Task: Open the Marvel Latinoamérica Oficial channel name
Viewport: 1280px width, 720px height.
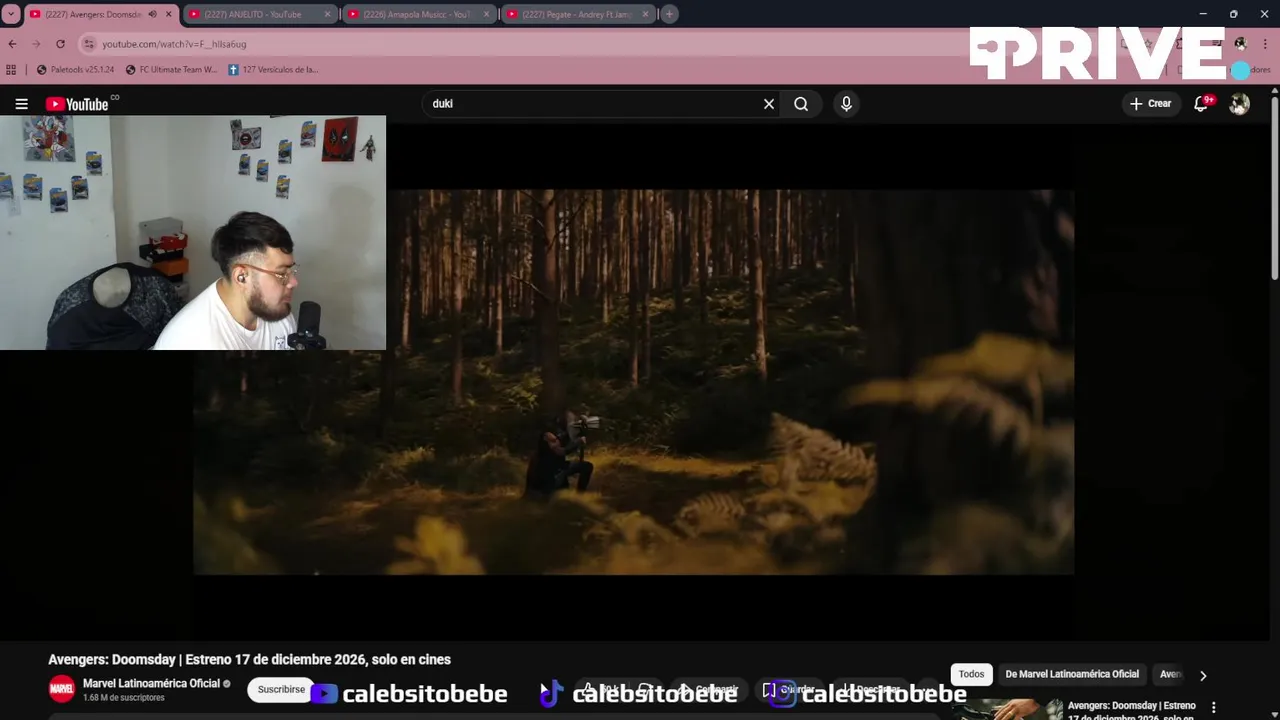Action: tap(151, 684)
